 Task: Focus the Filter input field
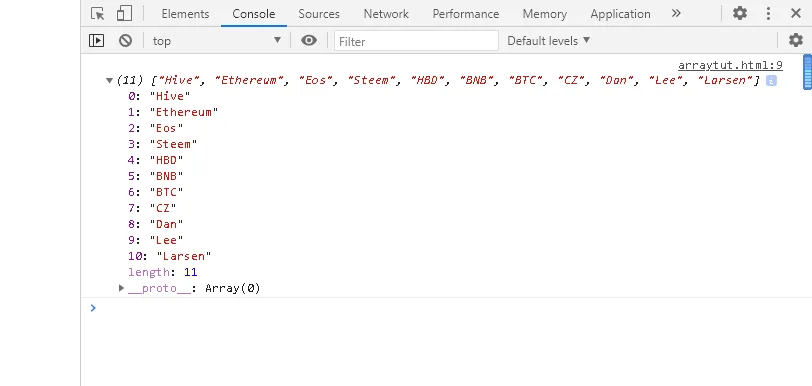click(x=416, y=41)
